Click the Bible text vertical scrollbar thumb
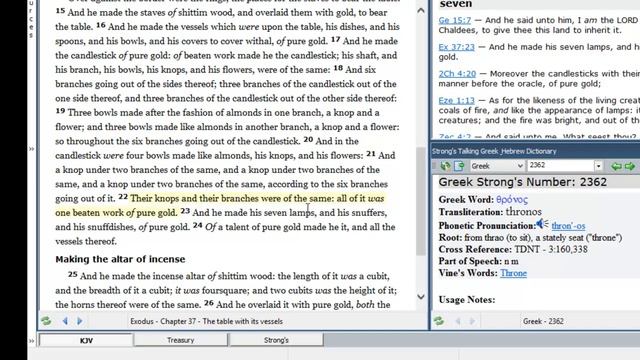 point(421,201)
